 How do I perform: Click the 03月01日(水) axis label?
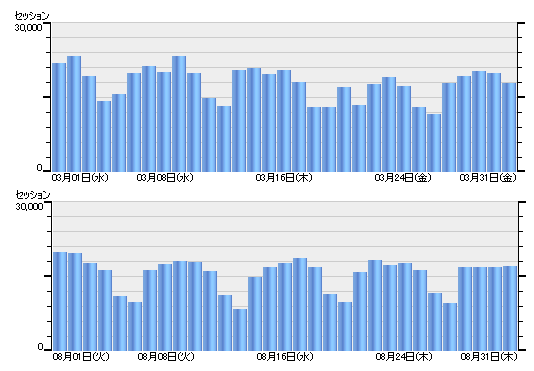[x=80, y=177]
